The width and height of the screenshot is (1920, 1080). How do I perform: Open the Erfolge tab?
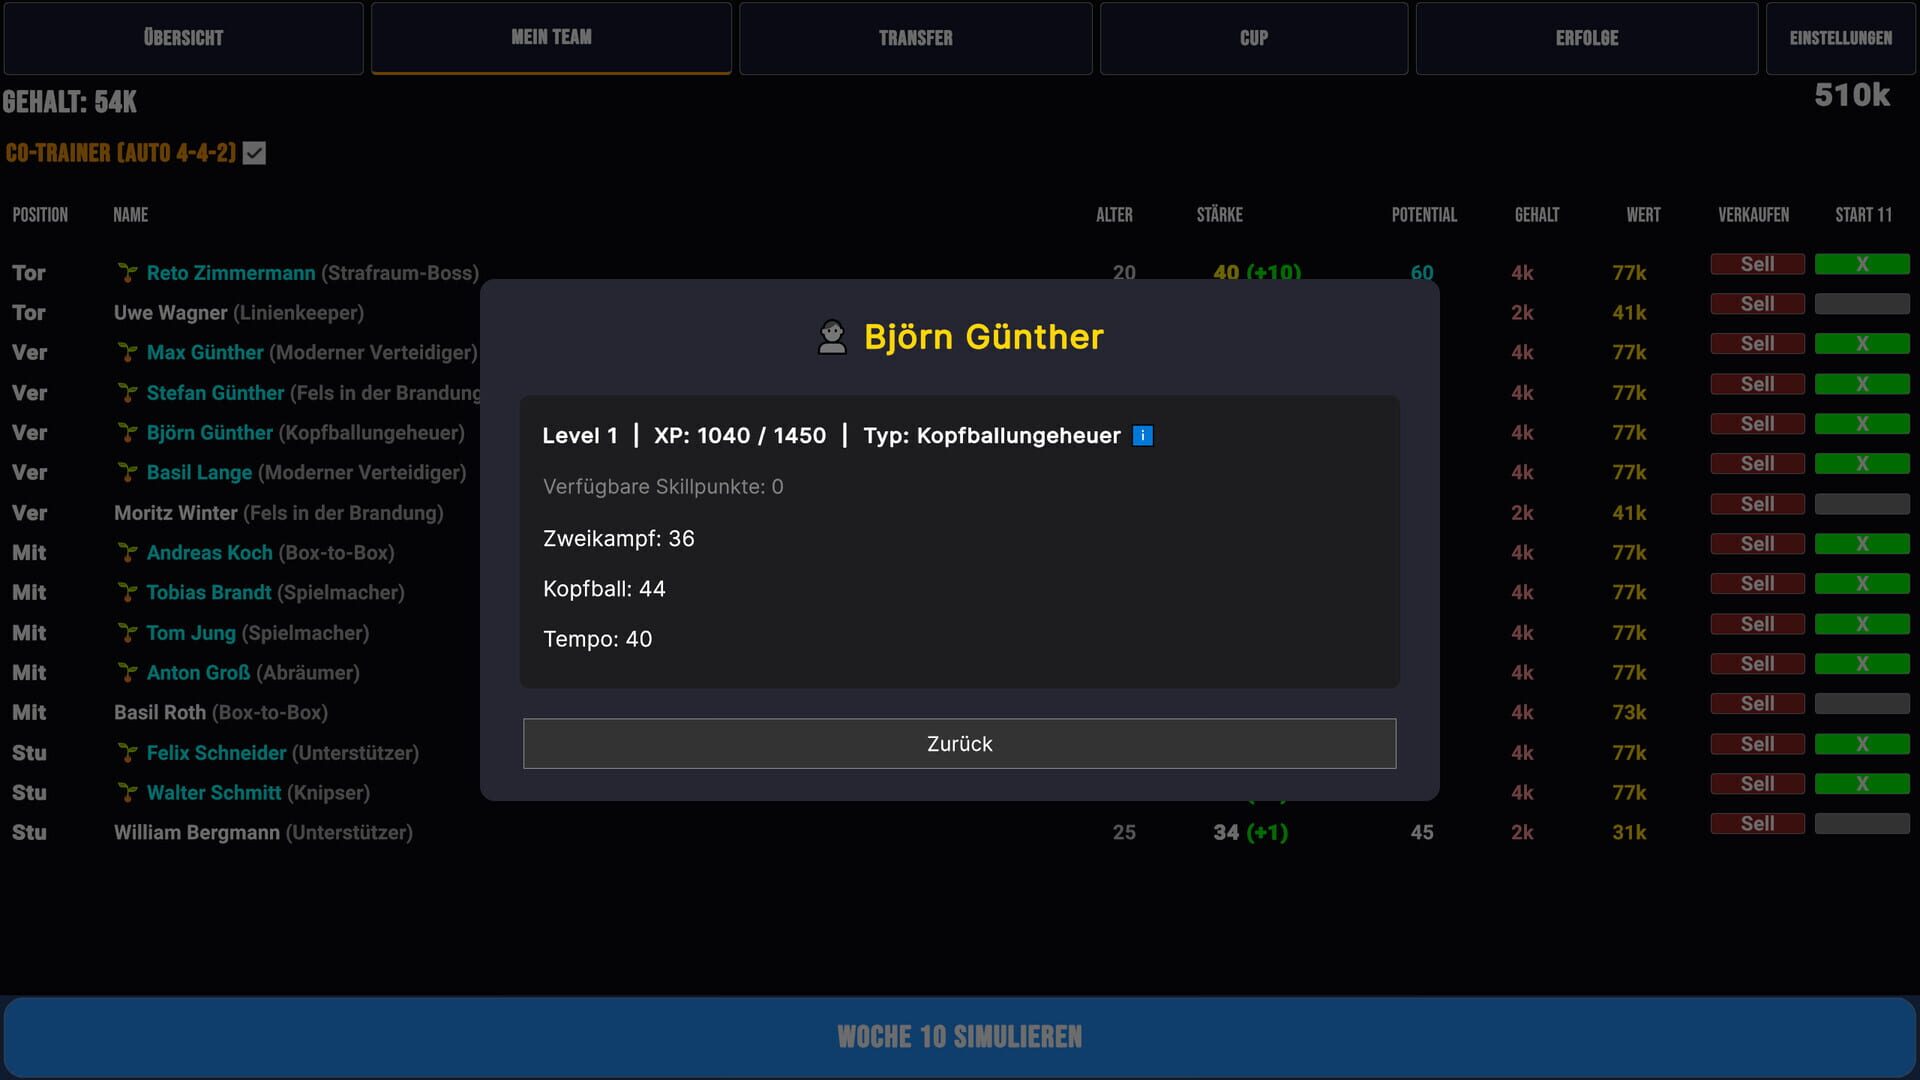(1586, 38)
